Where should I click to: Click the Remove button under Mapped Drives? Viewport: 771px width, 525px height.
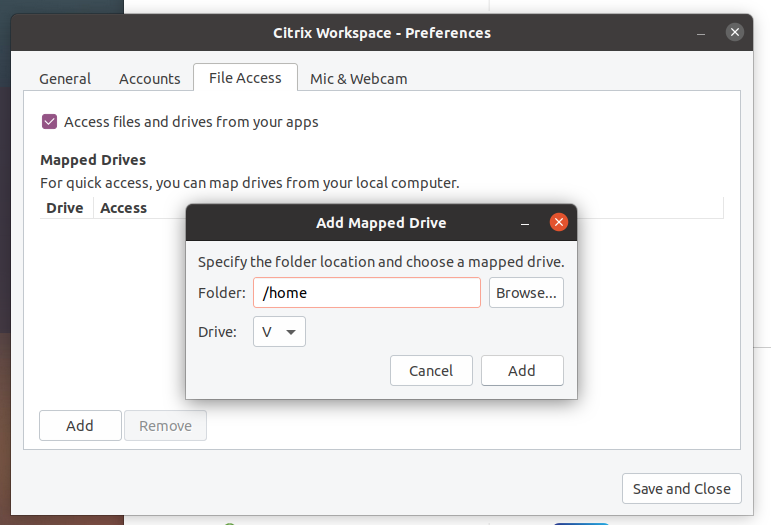(x=165, y=426)
